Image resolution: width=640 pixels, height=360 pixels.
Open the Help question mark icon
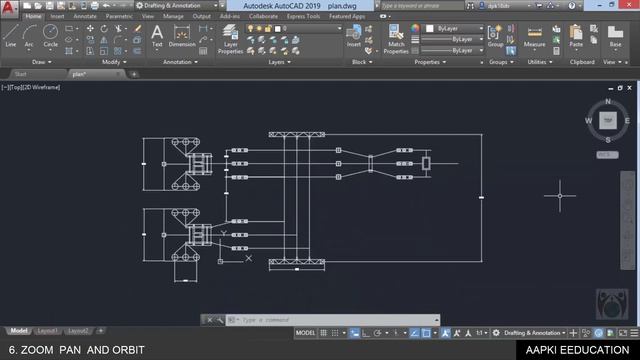pos(572,6)
